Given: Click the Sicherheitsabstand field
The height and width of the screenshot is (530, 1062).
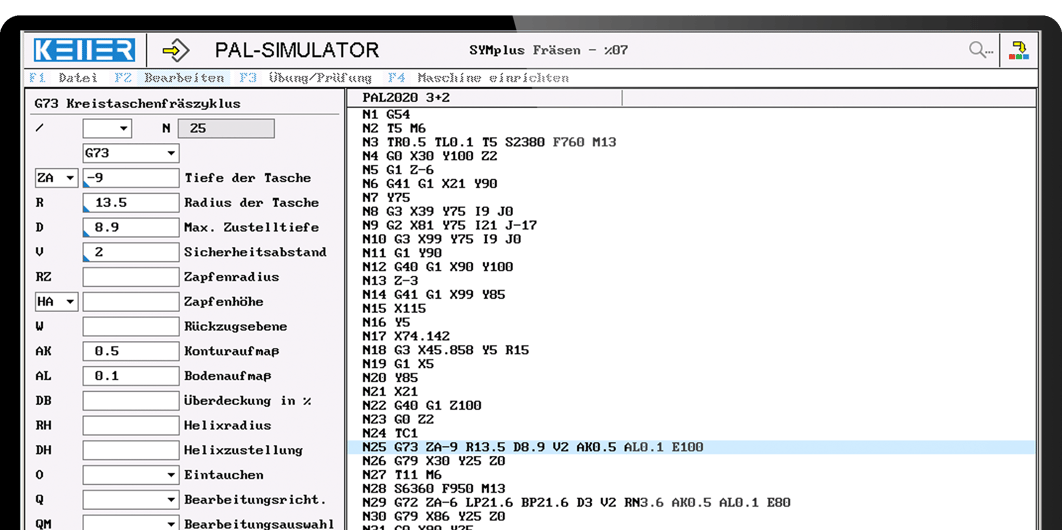Looking at the screenshot, I should (x=131, y=252).
